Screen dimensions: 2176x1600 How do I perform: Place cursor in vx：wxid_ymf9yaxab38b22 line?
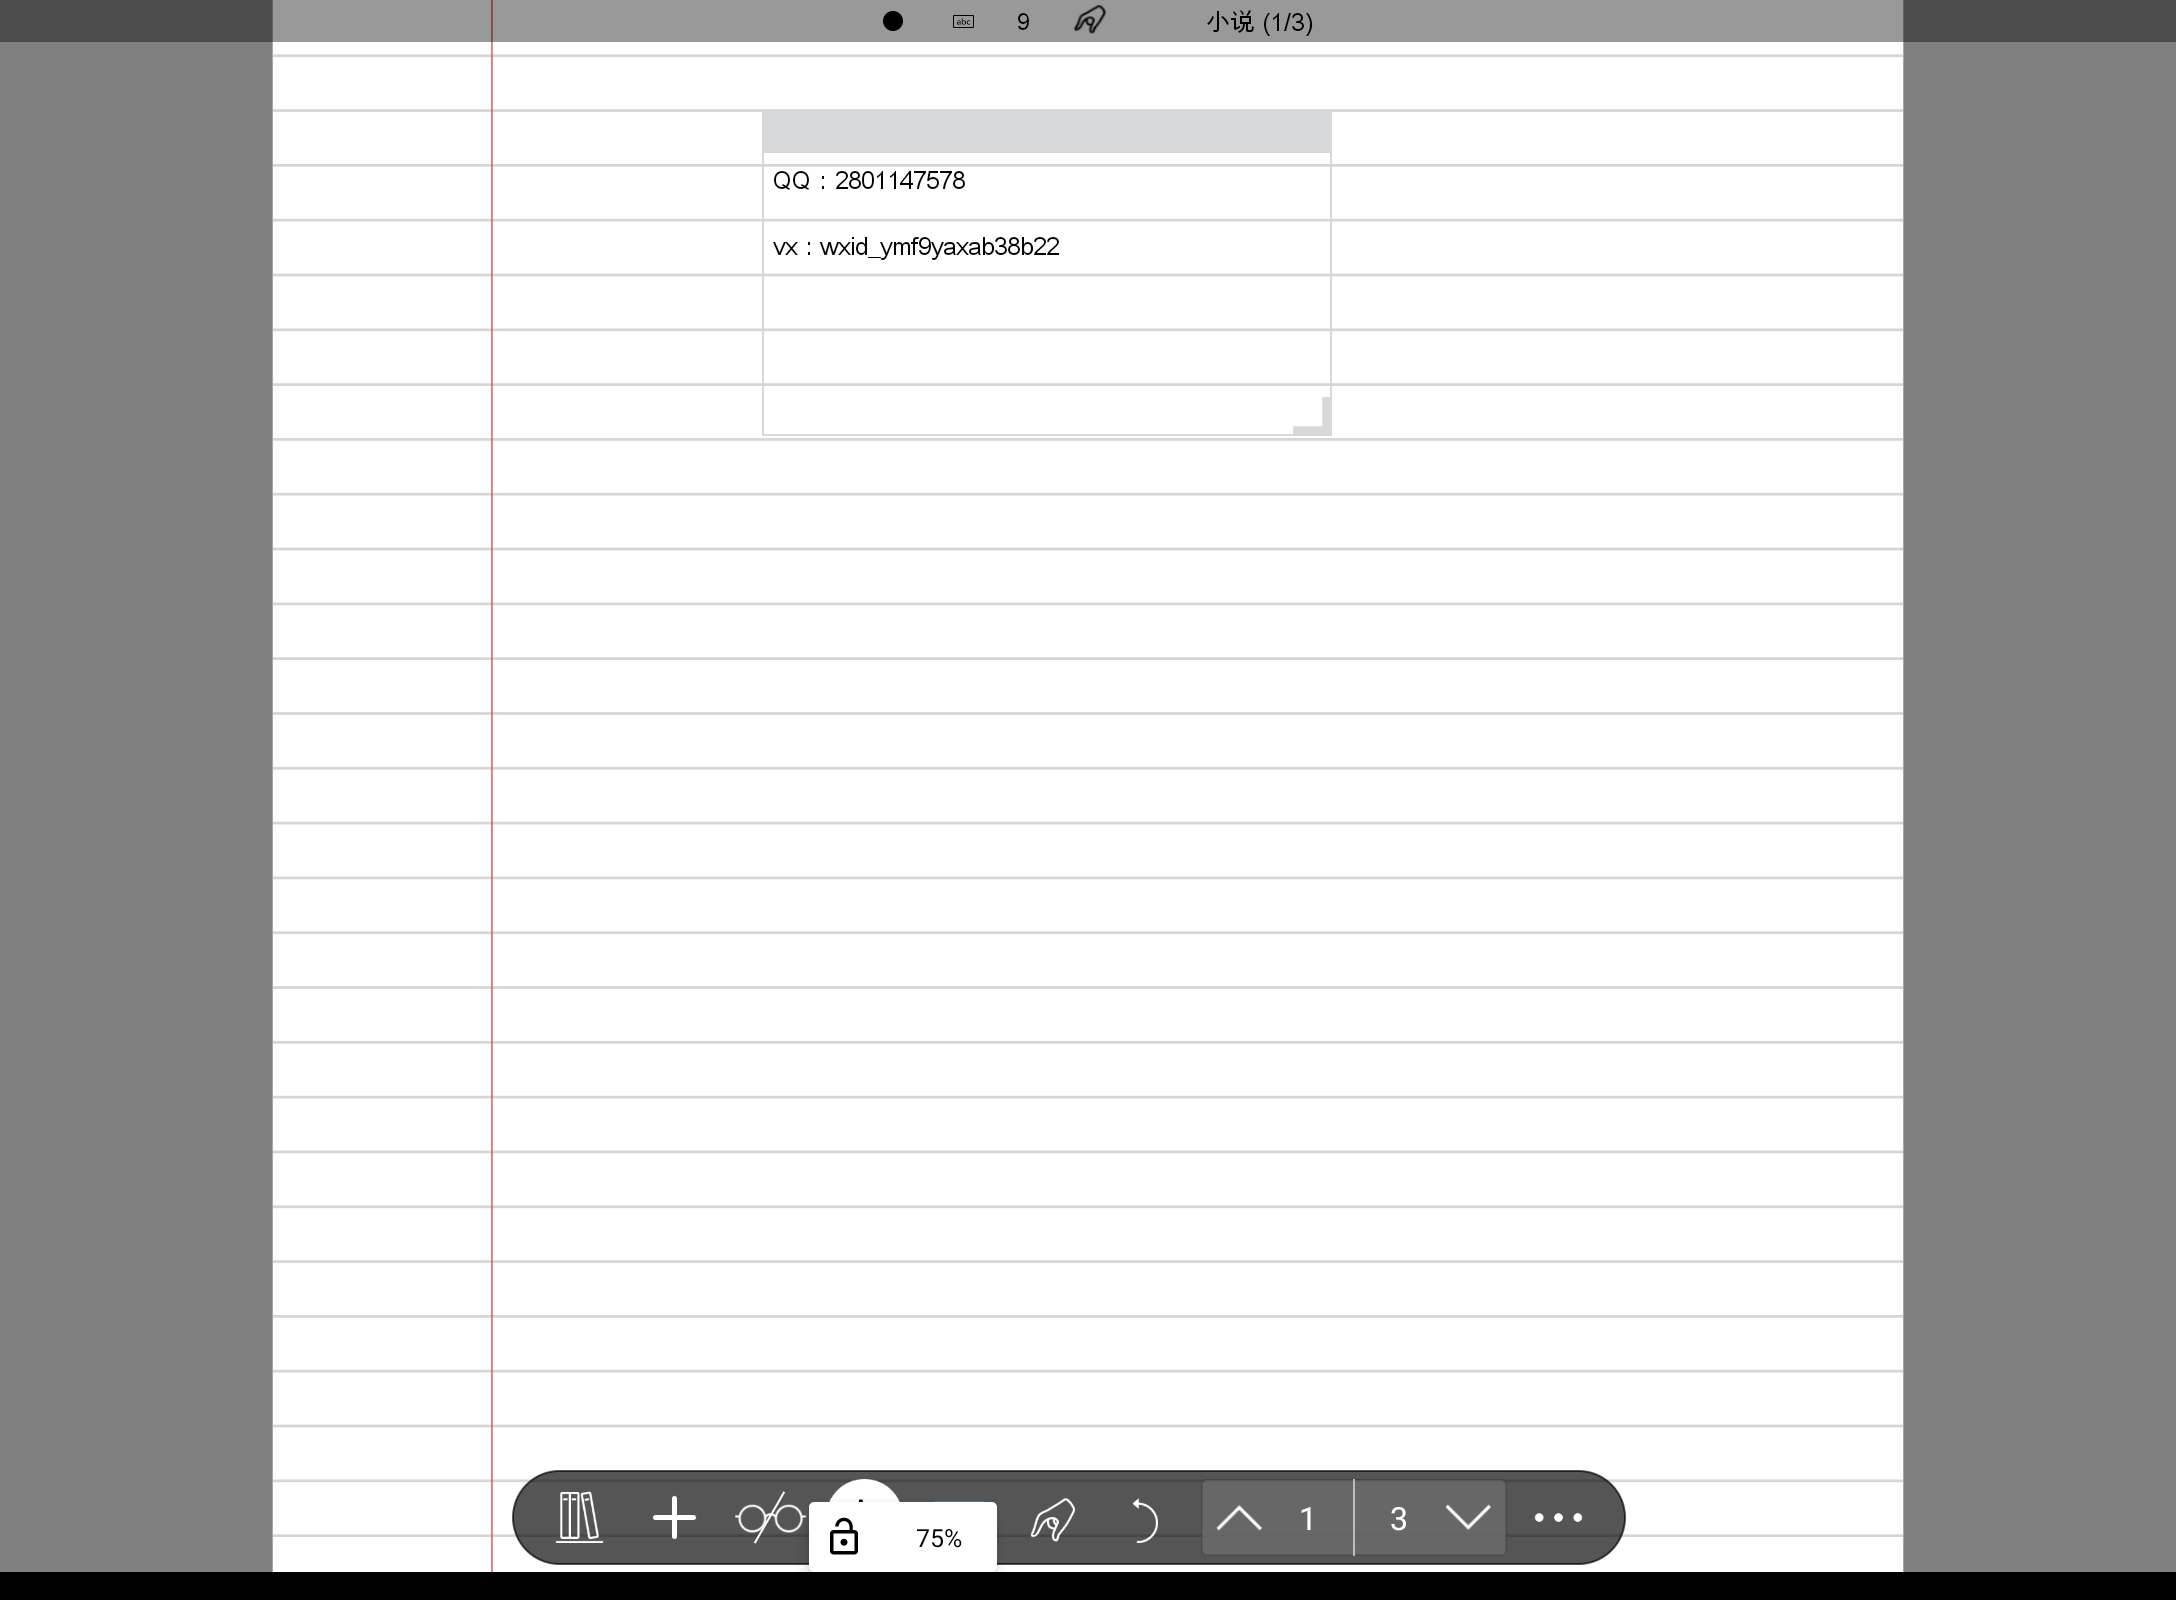tap(916, 247)
